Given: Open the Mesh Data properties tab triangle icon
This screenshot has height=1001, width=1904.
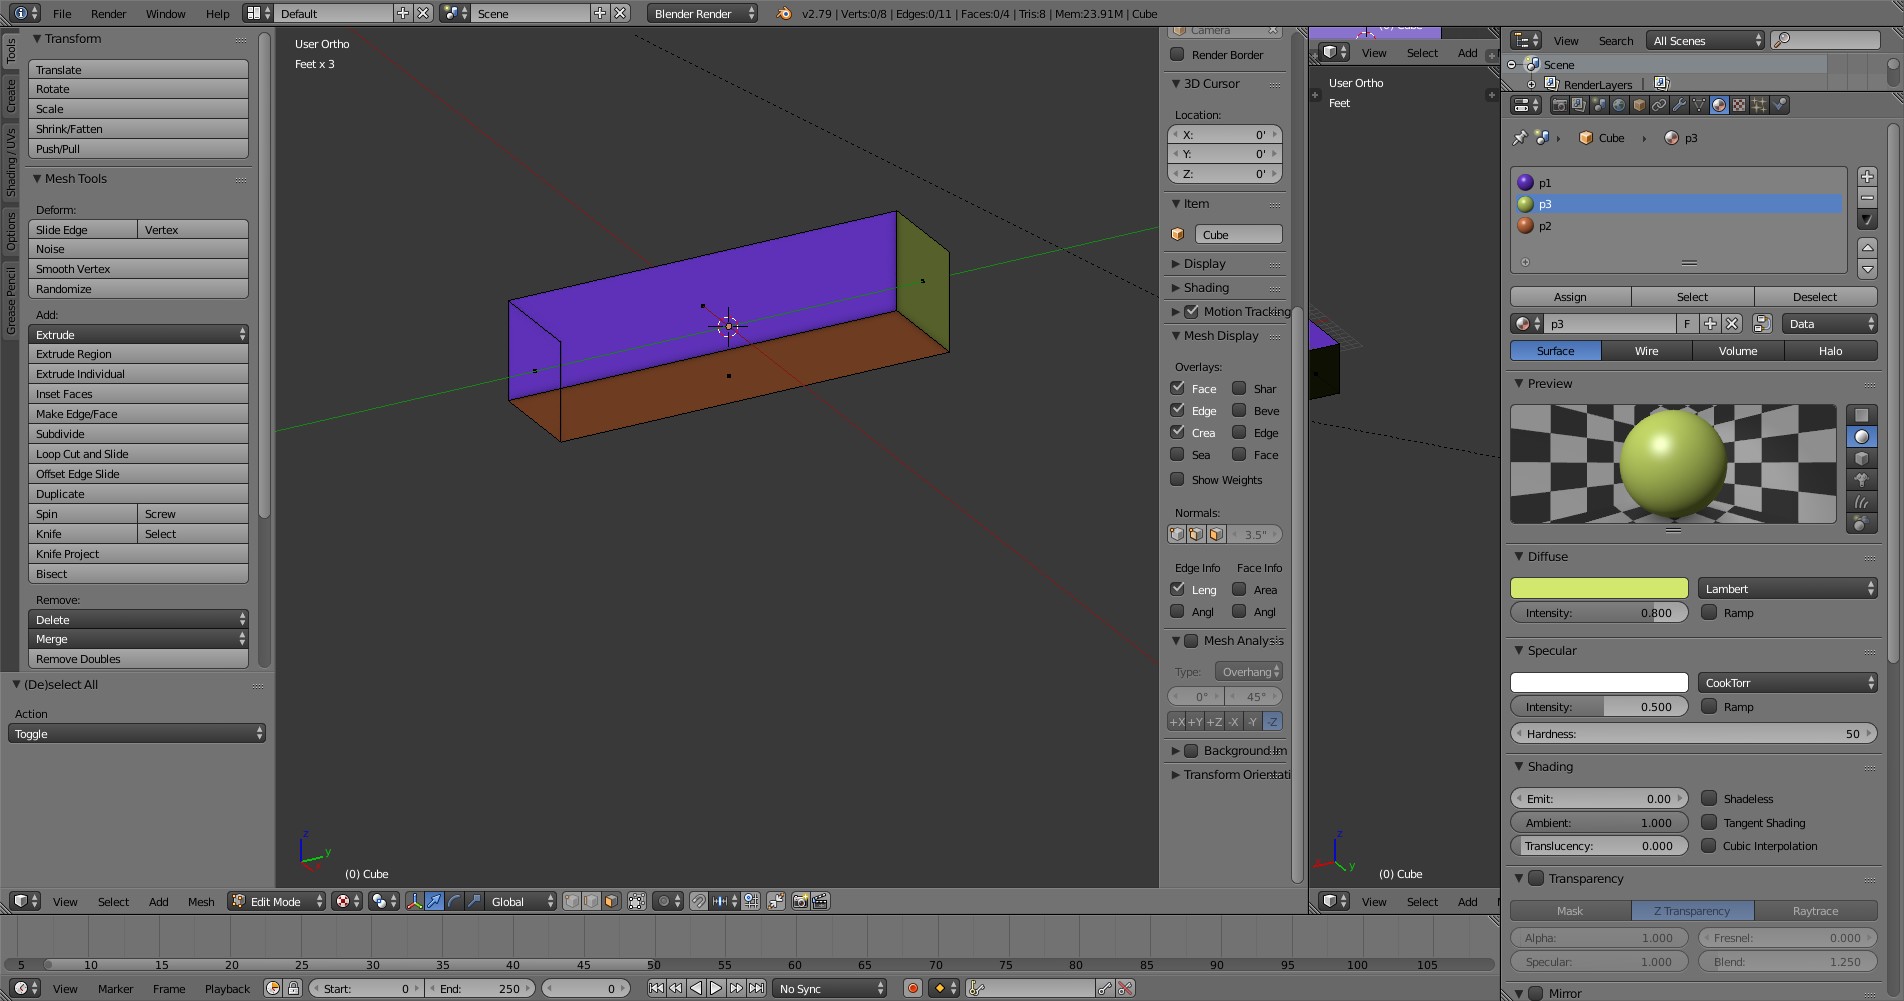Looking at the screenshot, I should pyautogui.click(x=1699, y=105).
